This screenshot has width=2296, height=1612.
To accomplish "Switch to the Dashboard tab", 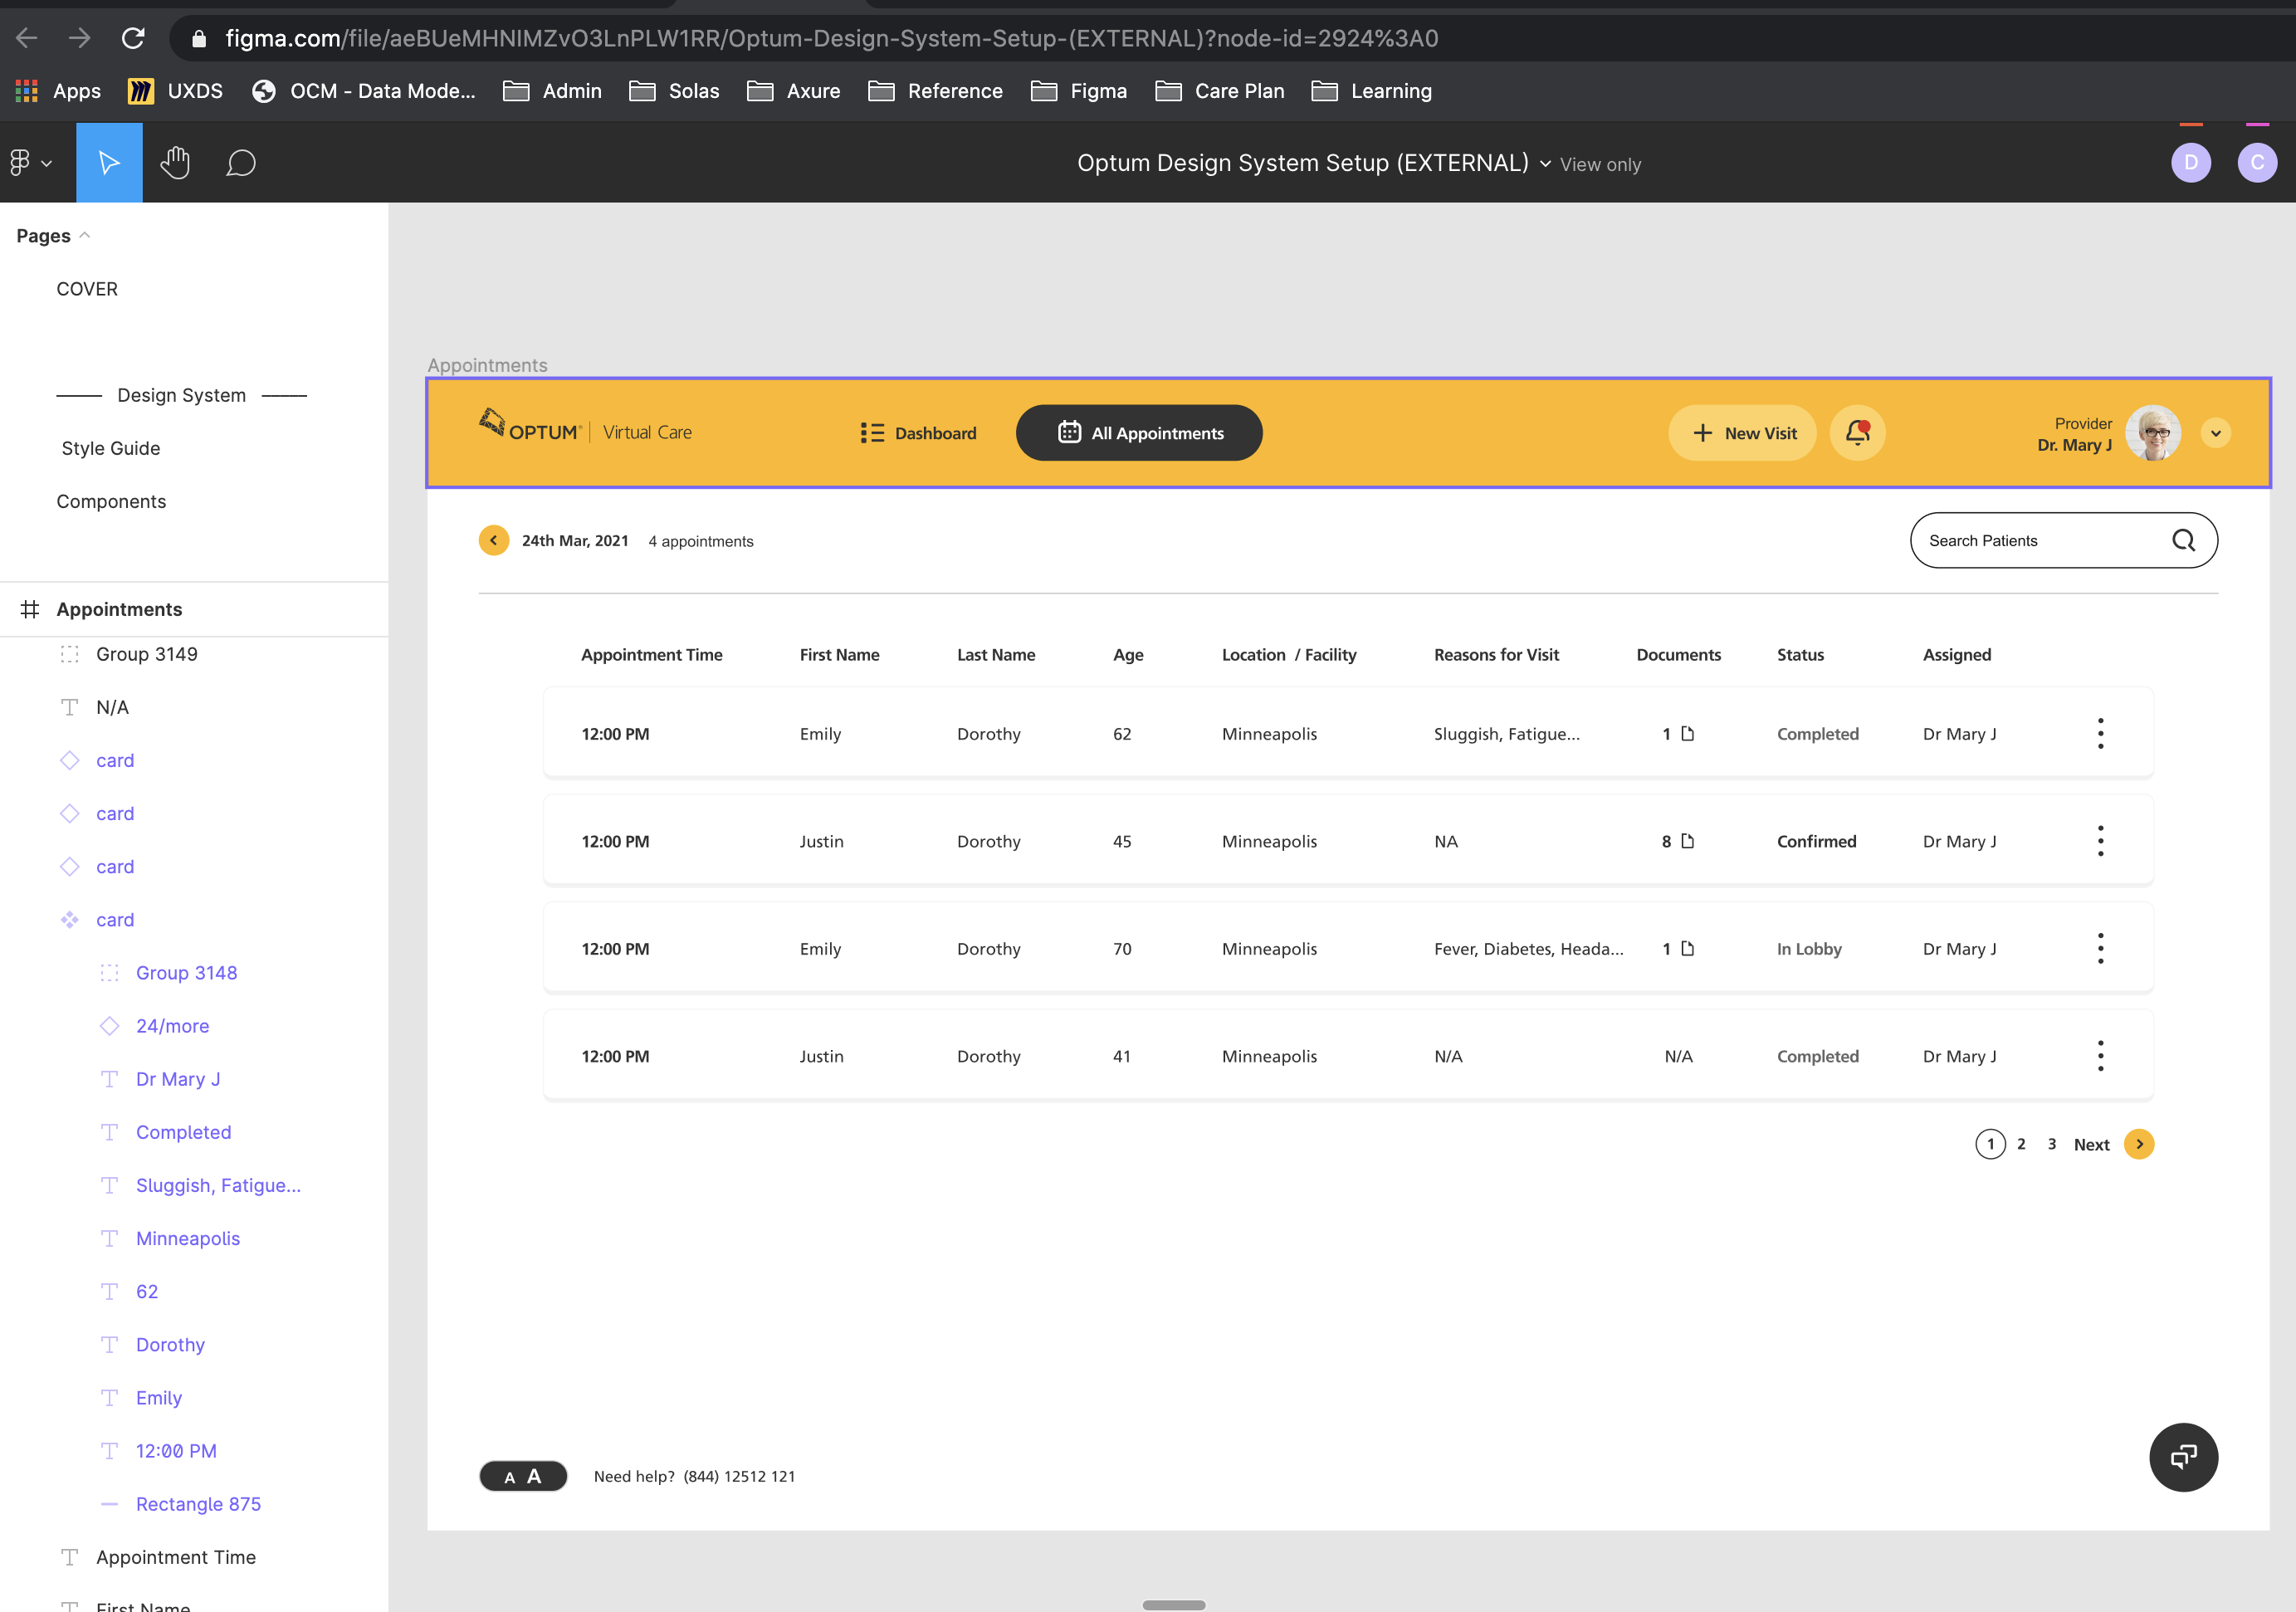I will click(x=918, y=433).
